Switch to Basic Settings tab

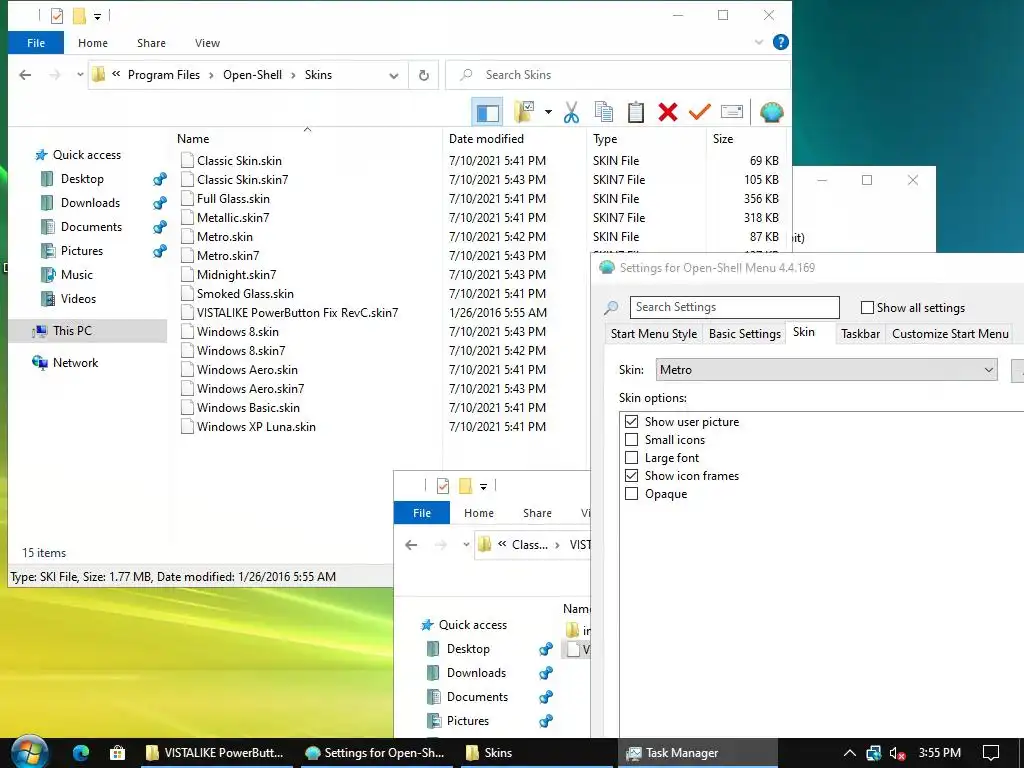coord(744,334)
